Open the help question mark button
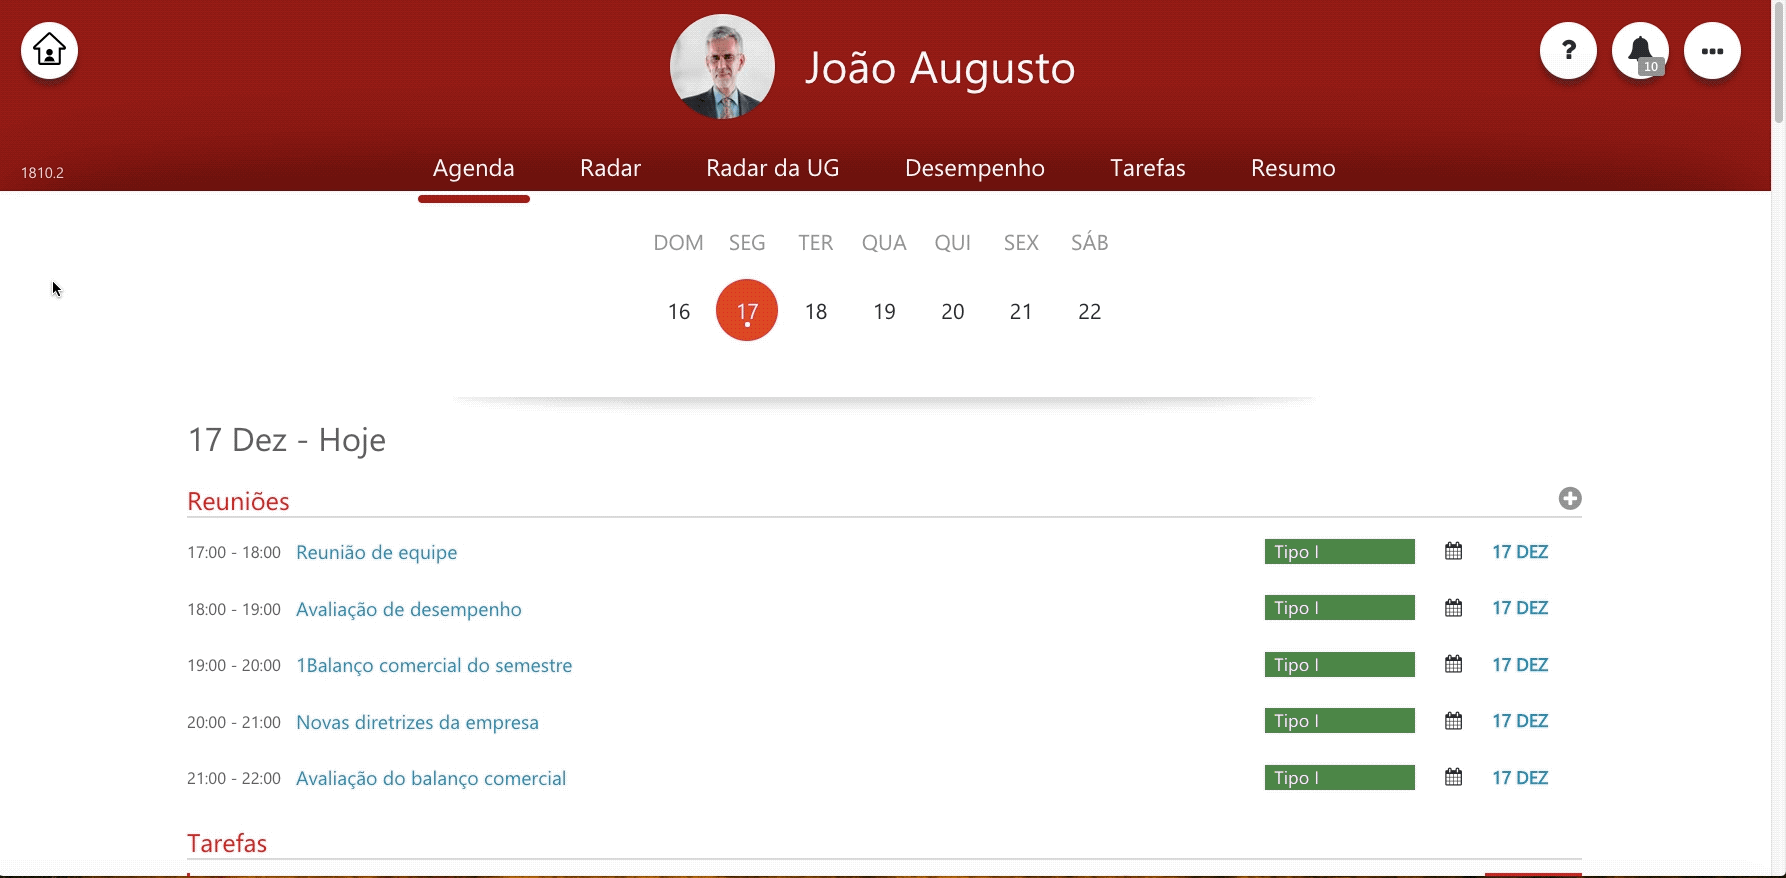 point(1568,50)
